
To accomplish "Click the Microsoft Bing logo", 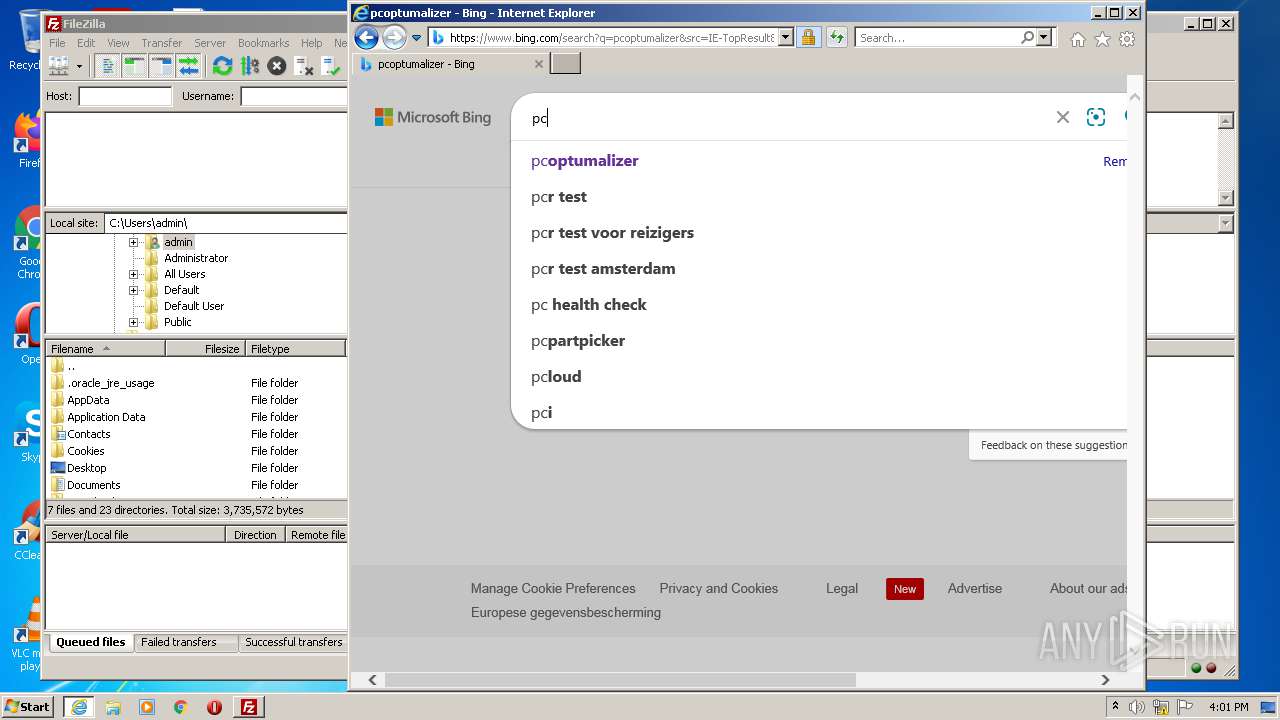I will (x=433, y=117).
